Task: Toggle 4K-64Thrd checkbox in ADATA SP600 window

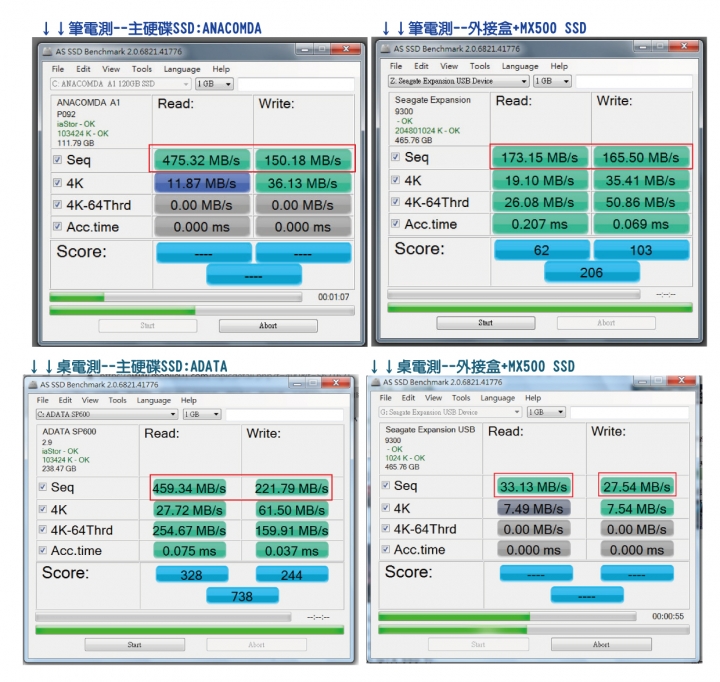Action: pos(43,530)
